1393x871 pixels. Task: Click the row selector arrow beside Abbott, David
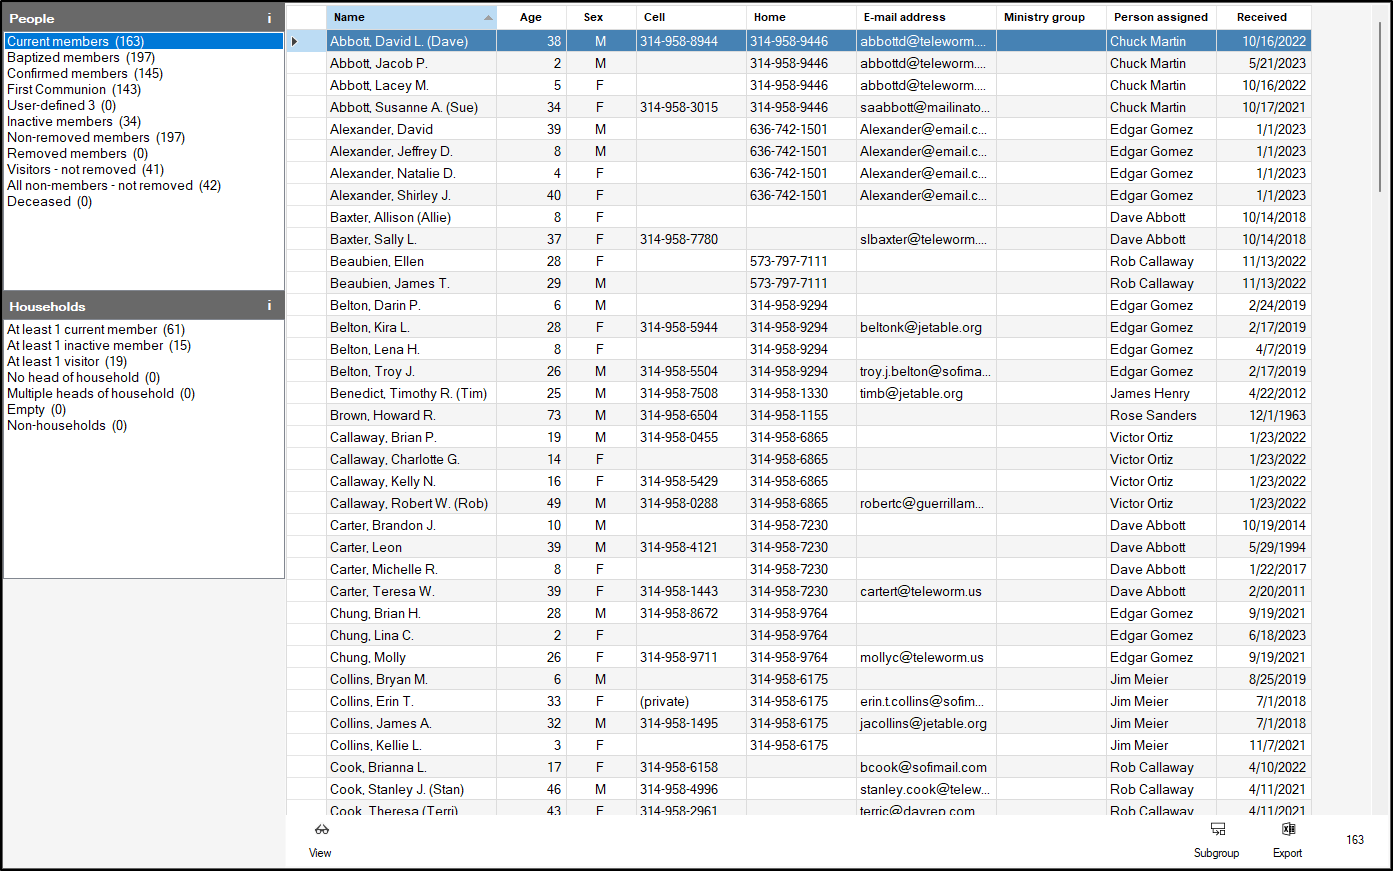point(294,41)
